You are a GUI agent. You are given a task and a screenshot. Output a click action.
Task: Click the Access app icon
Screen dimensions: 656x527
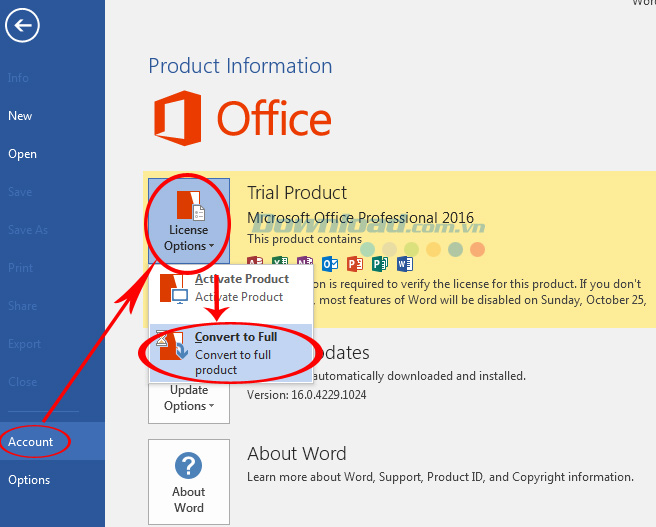pyautogui.click(x=255, y=261)
